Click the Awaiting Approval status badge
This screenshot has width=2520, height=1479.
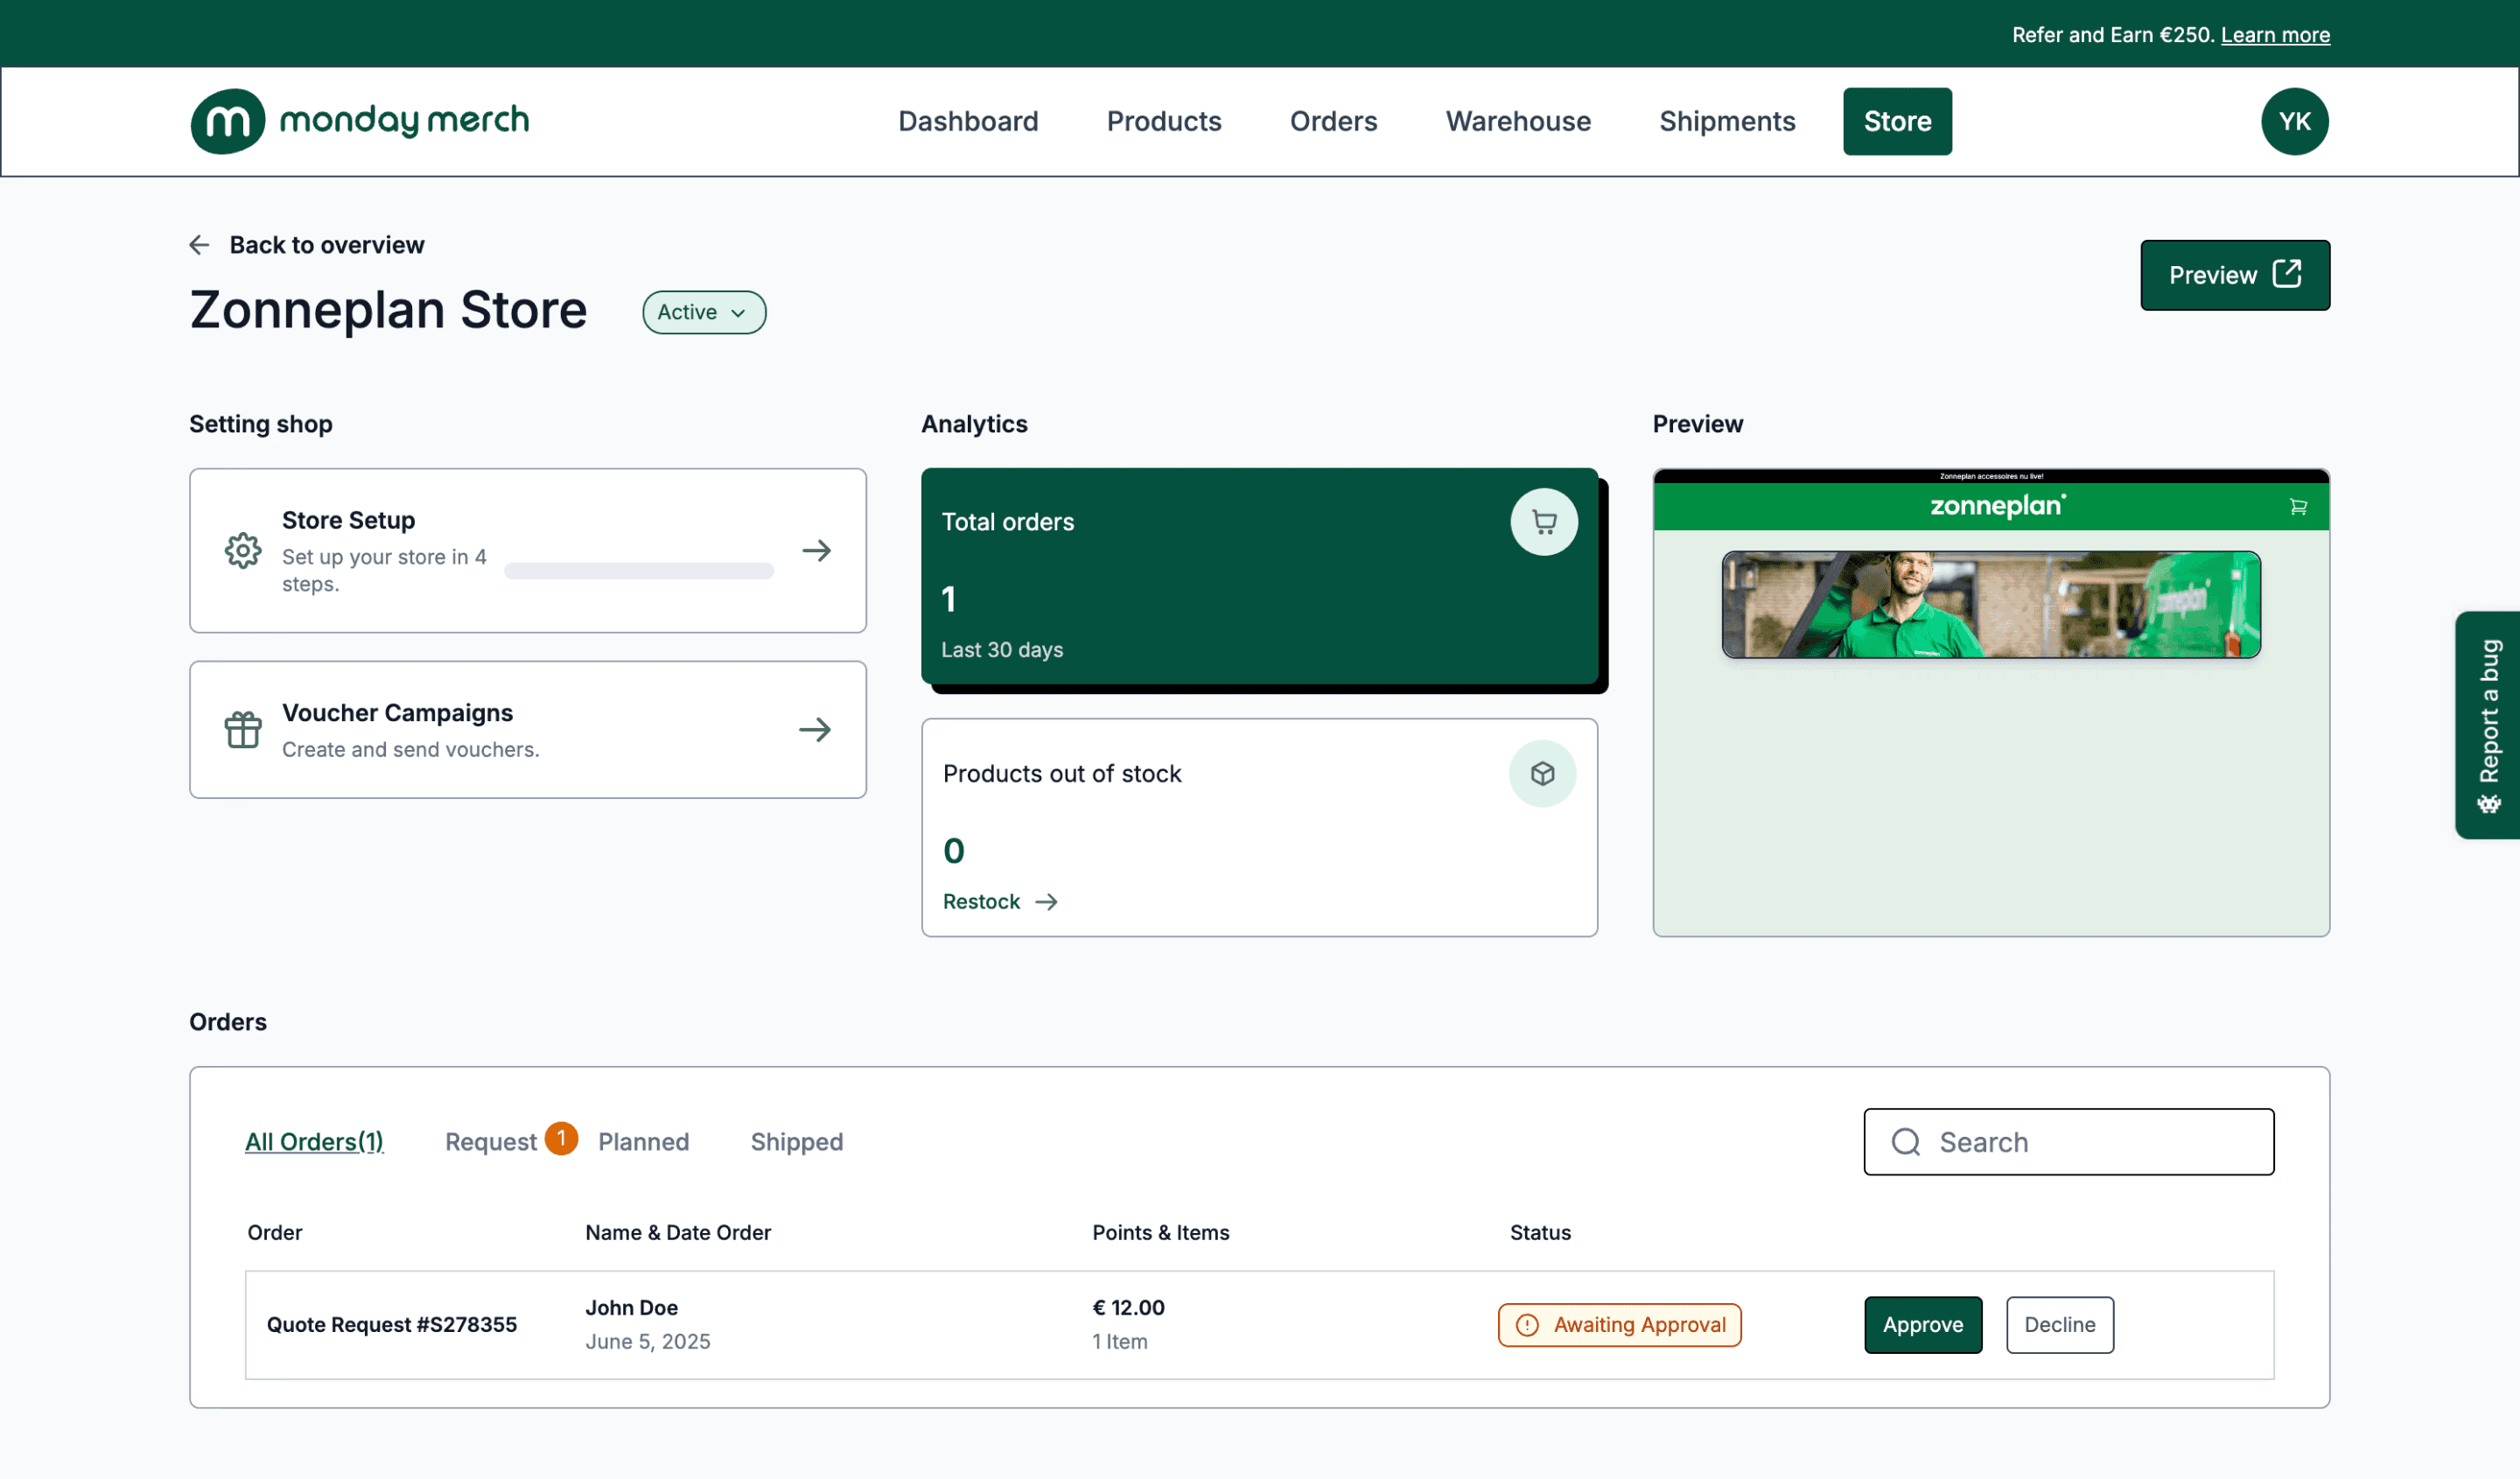pyautogui.click(x=1619, y=1324)
